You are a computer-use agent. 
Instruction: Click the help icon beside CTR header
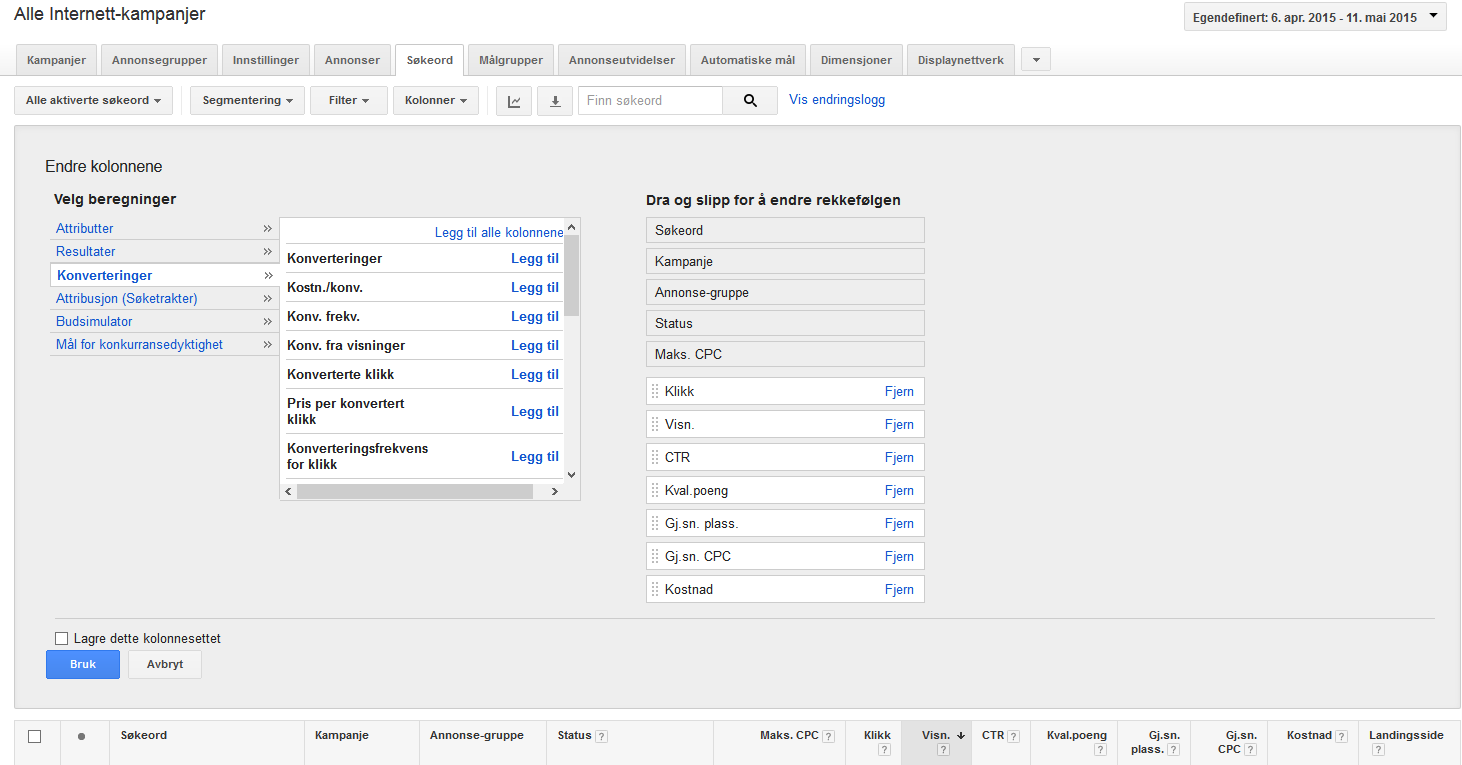pos(1013,736)
